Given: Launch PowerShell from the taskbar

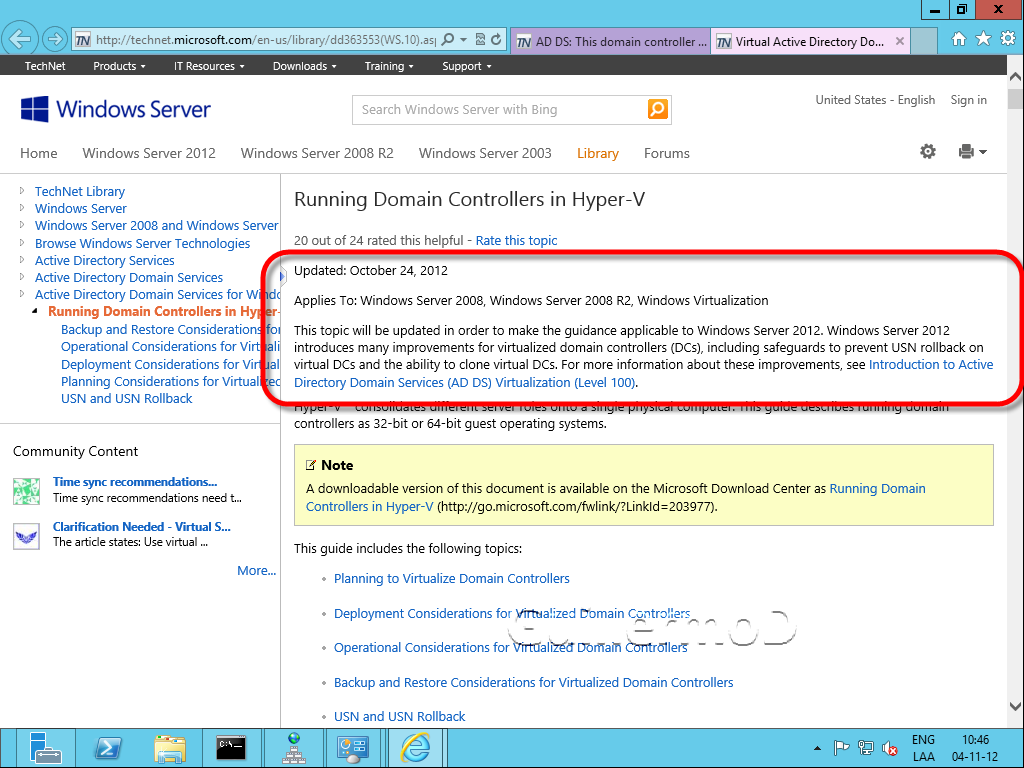Looking at the screenshot, I should [108, 747].
